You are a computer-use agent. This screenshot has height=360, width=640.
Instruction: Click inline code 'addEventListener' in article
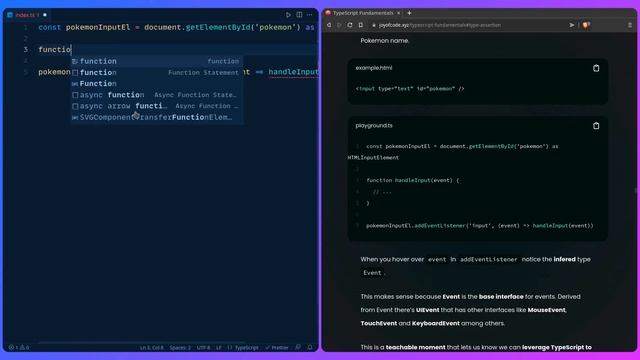tap(489, 260)
